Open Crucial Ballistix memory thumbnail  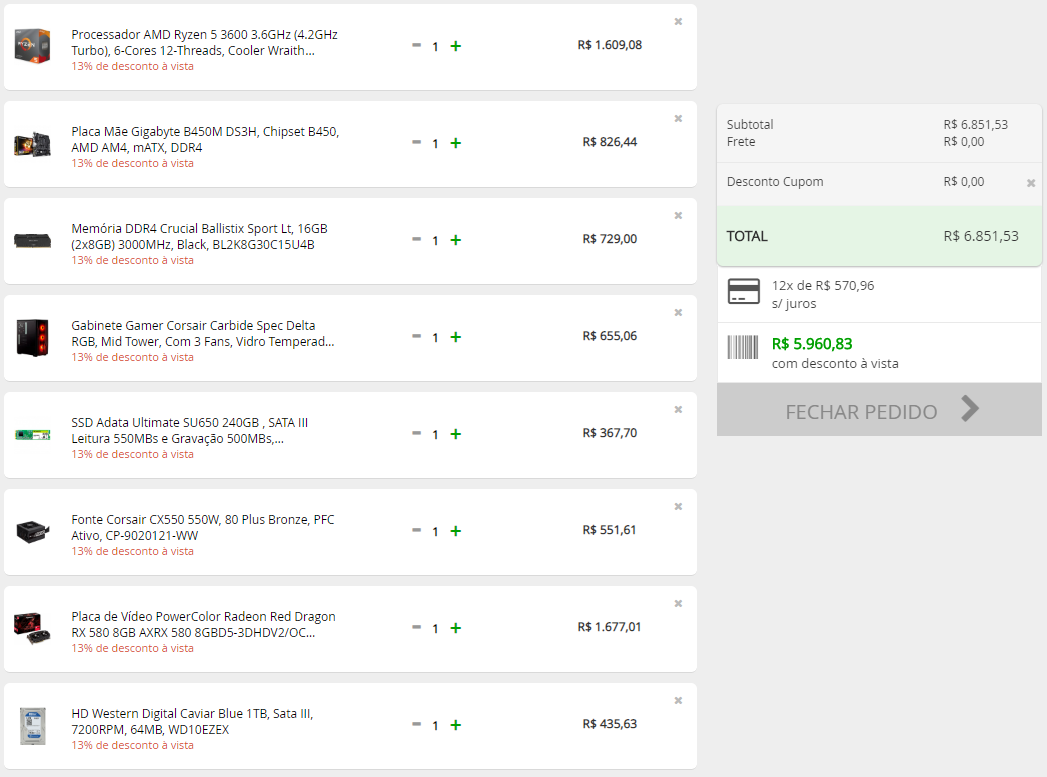pyautogui.click(x=33, y=240)
